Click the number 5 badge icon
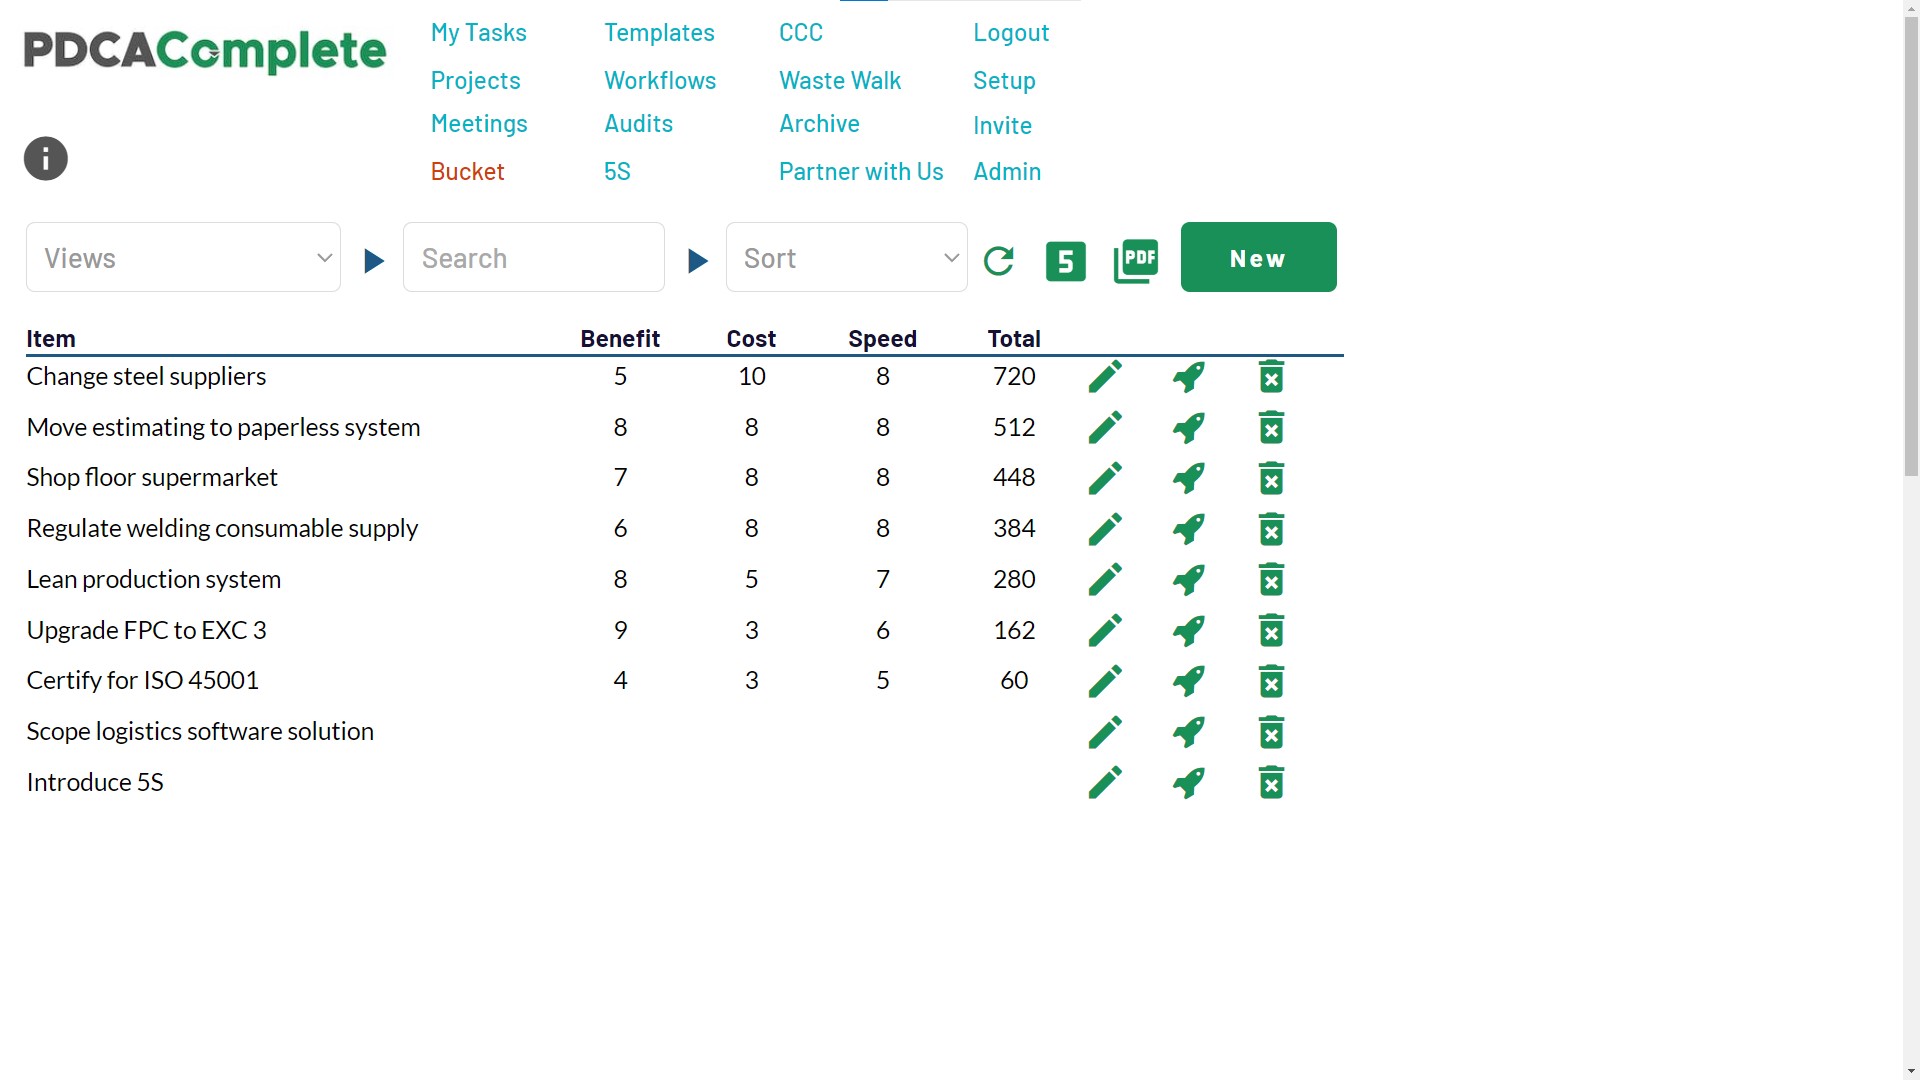The image size is (1920, 1080). coord(1067,261)
